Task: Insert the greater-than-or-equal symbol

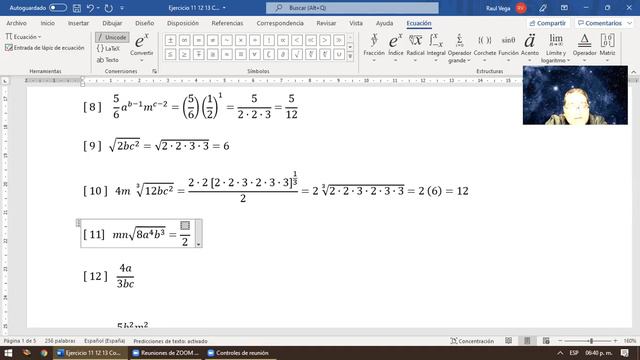Action: 184,54
